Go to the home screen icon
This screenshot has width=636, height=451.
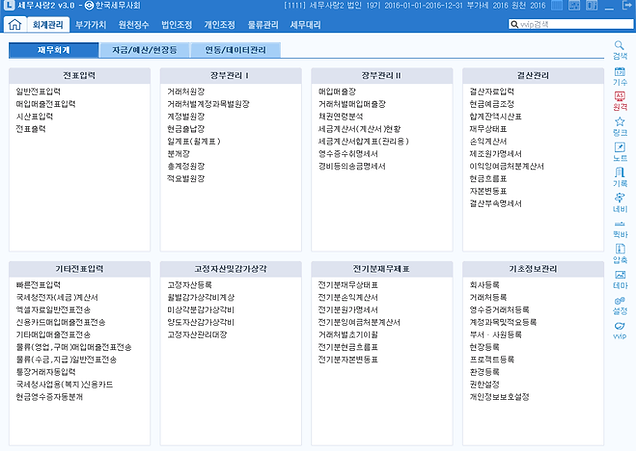[x=15, y=25]
